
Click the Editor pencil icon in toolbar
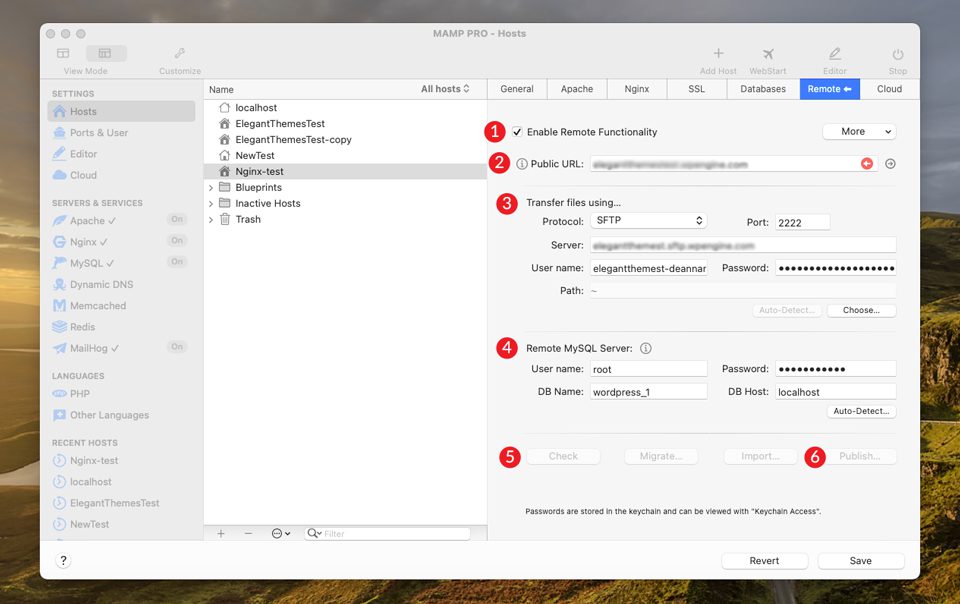pos(834,55)
